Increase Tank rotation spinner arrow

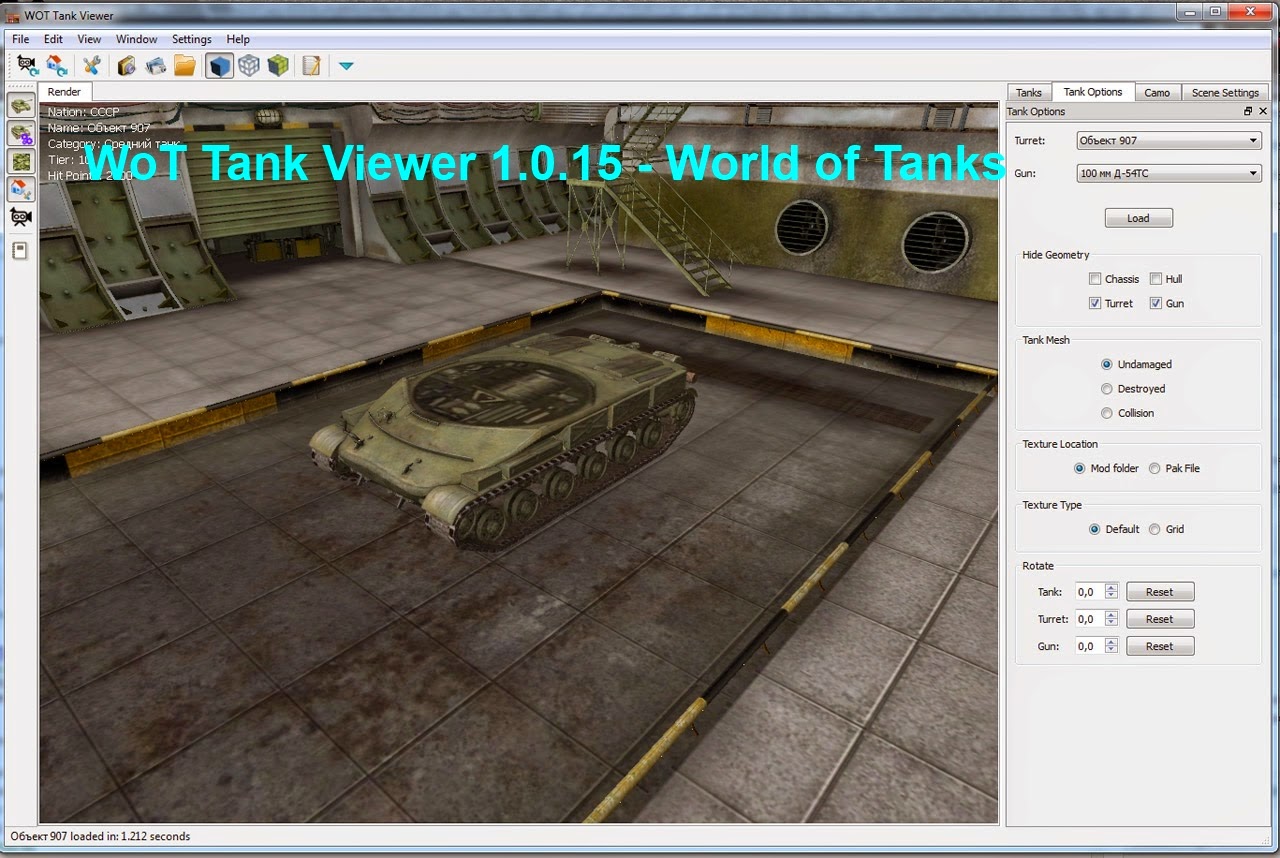[x=1111, y=588]
